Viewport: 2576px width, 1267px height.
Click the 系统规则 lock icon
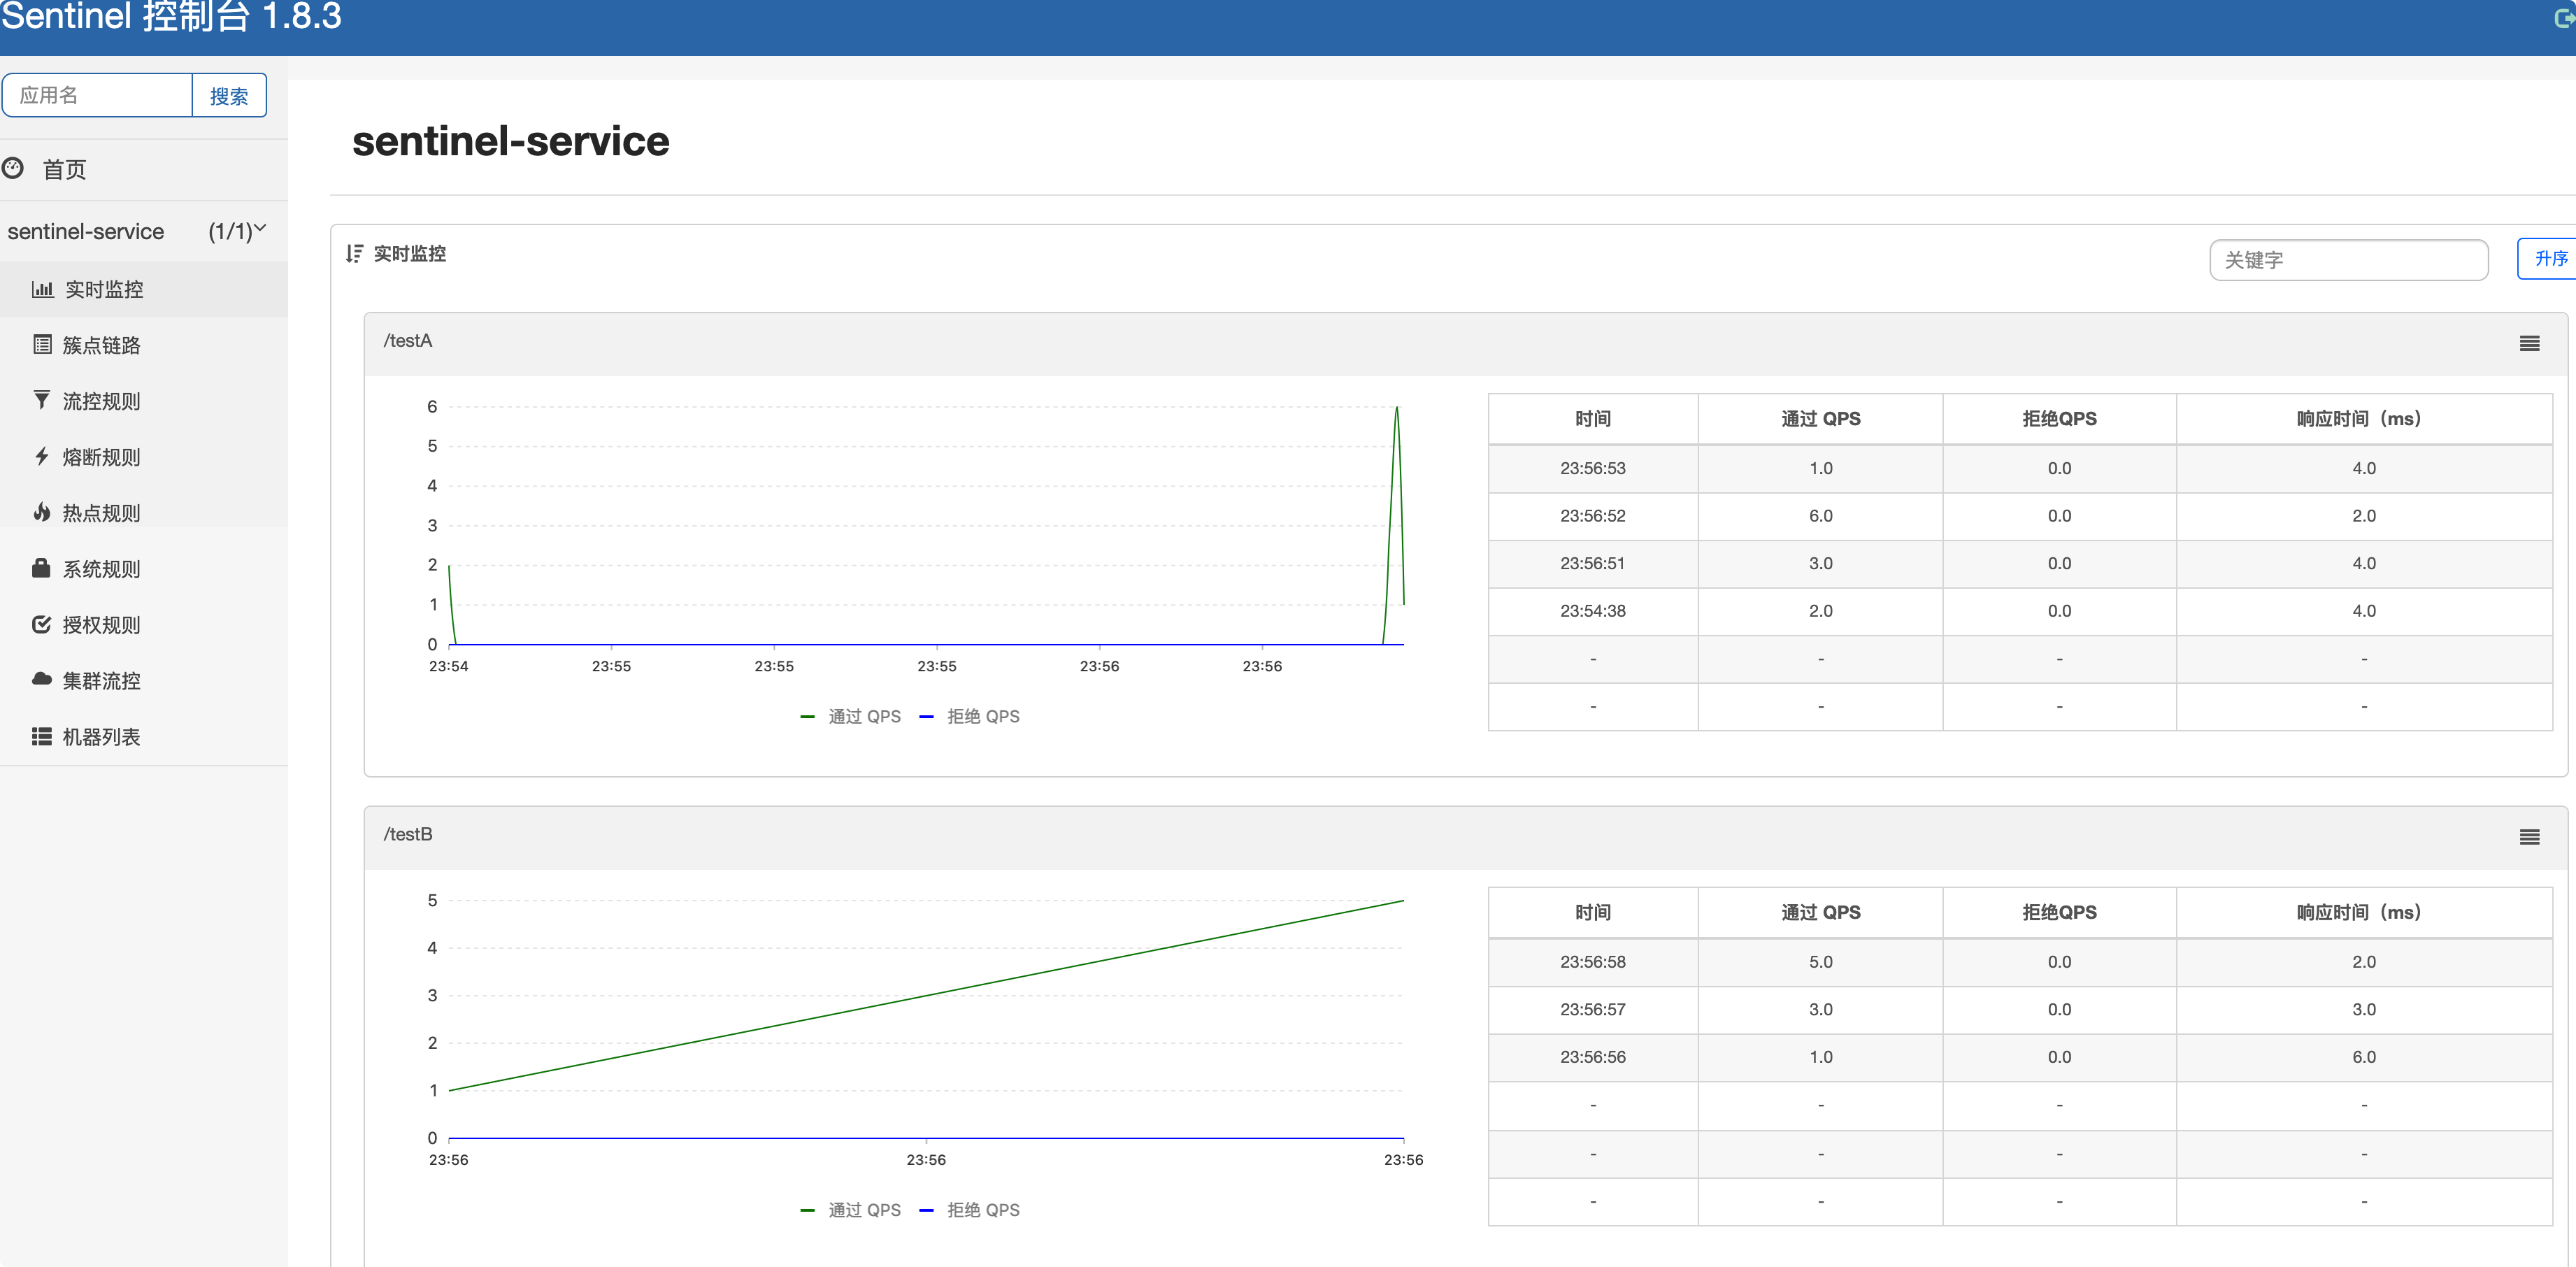[x=42, y=569]
